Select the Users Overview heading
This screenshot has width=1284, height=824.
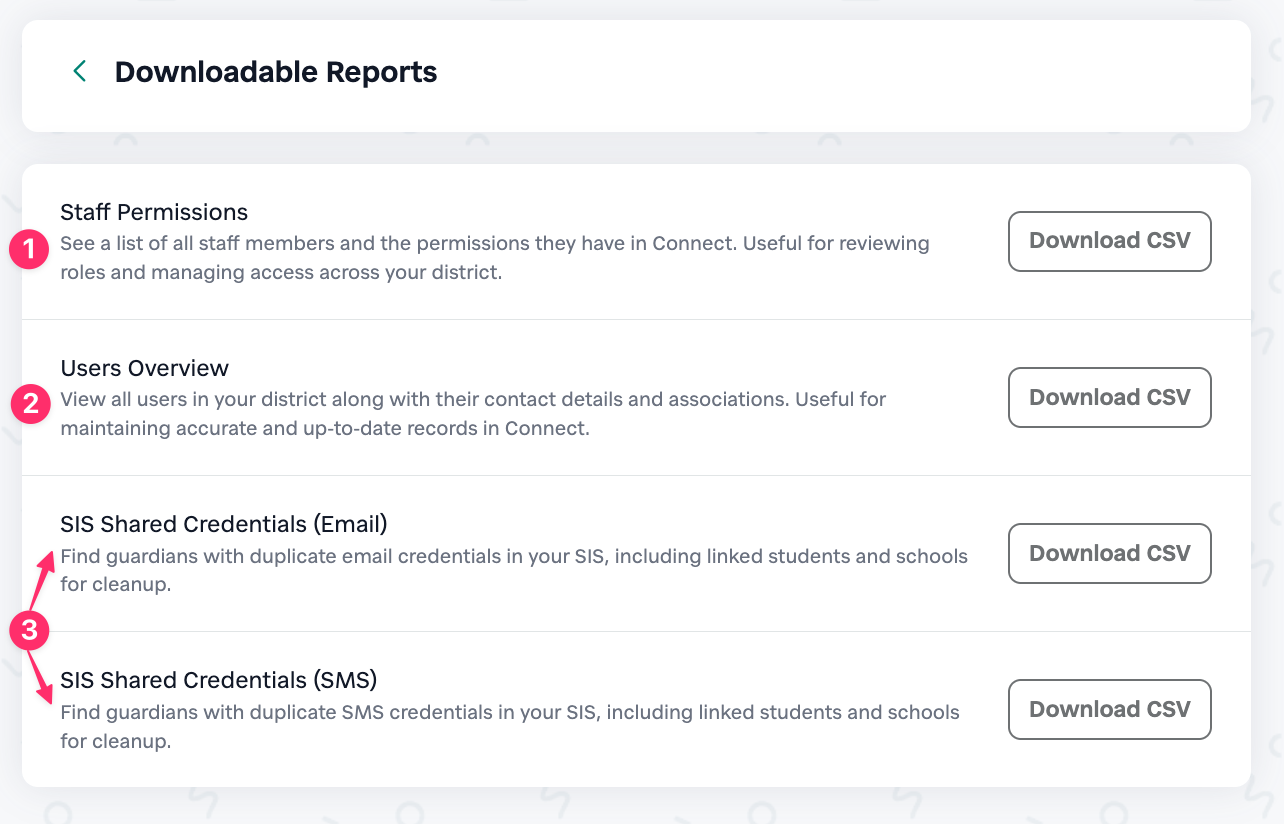point(145,368)
